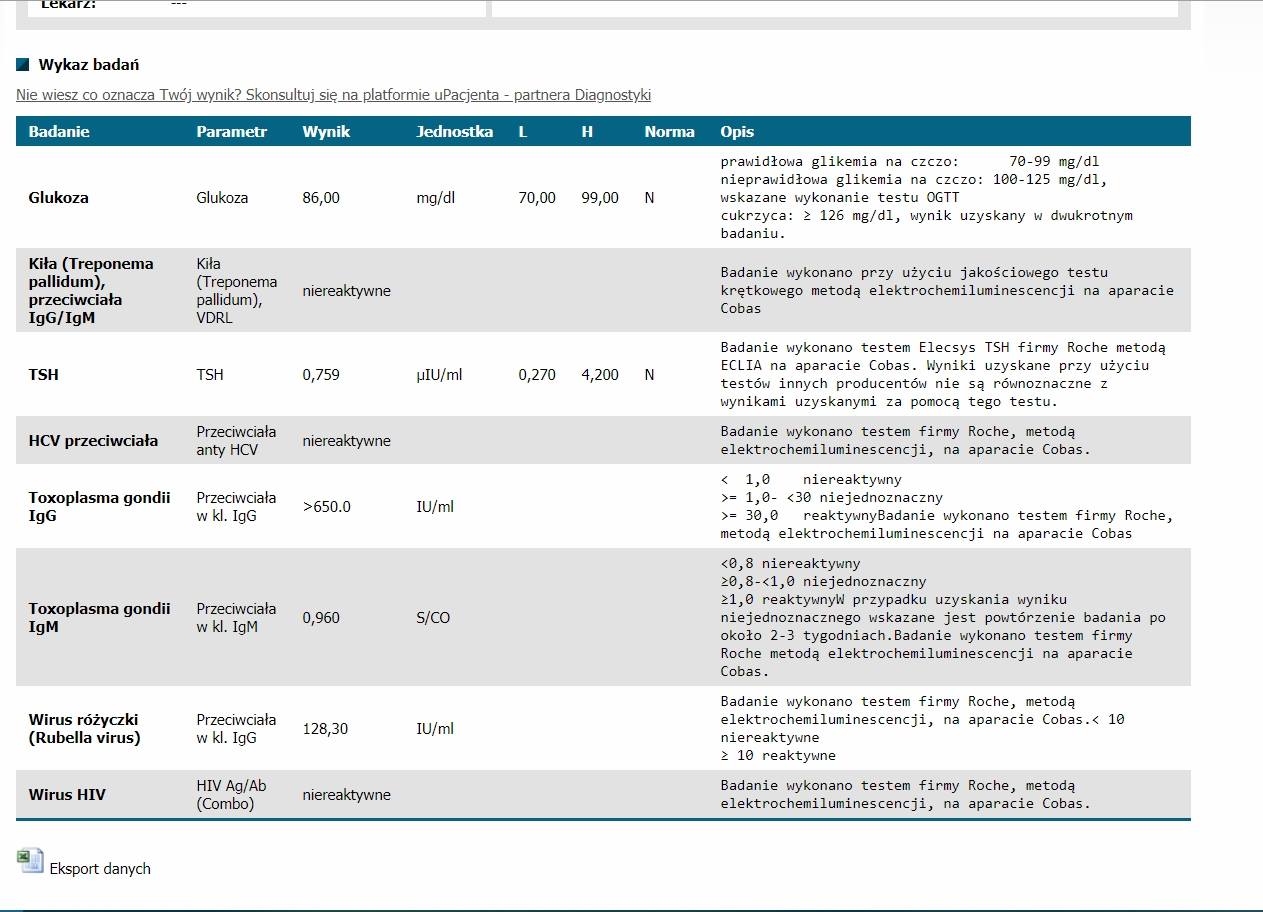
Task: Select the Glukoza test row name
Action: 59,198
